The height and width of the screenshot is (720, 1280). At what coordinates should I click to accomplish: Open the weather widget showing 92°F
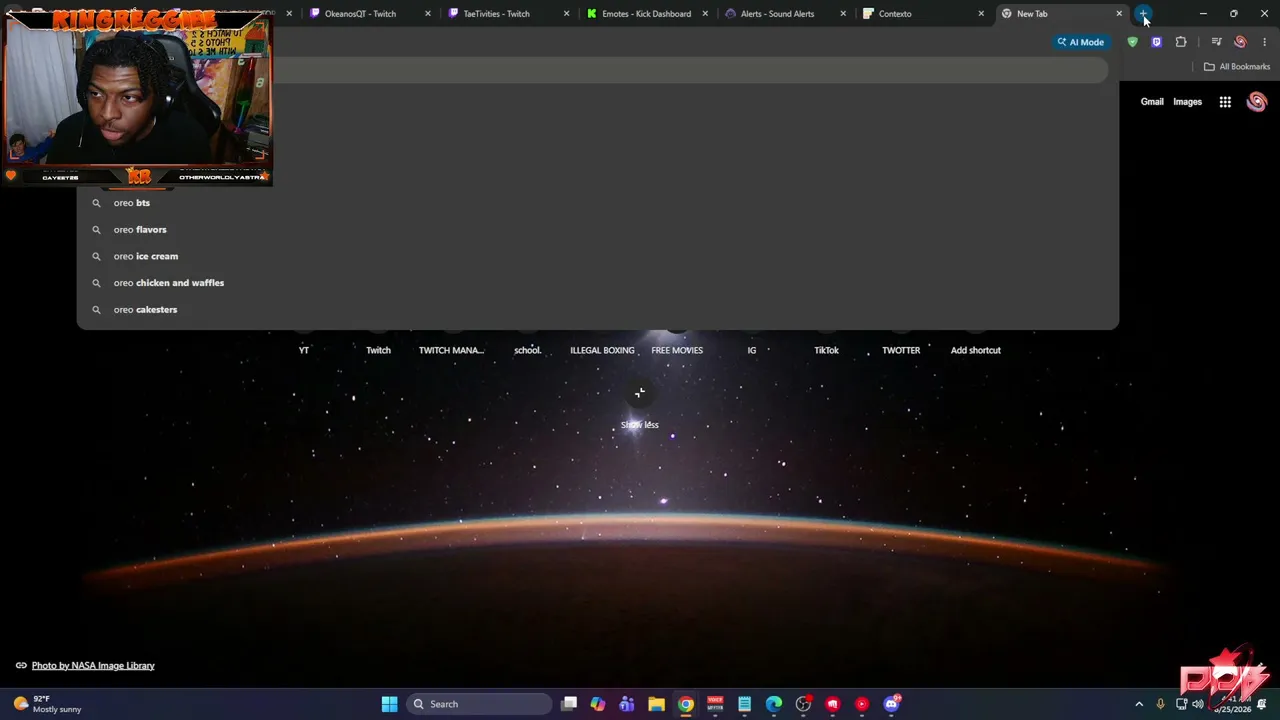(x=48, y=704)
